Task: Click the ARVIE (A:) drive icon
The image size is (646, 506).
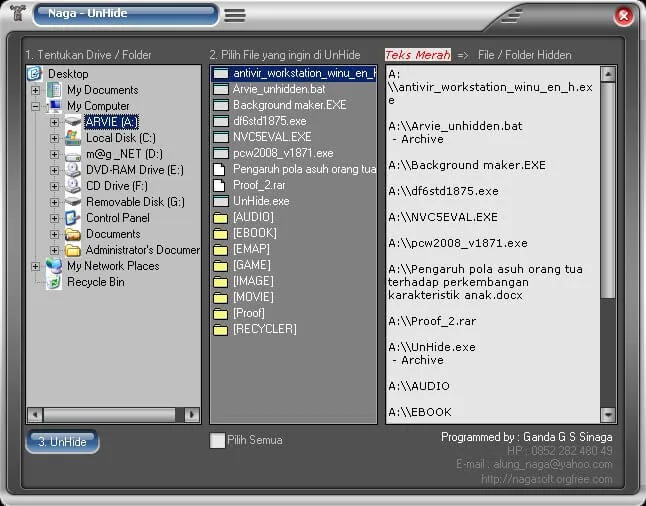Action: click(73, 122)
